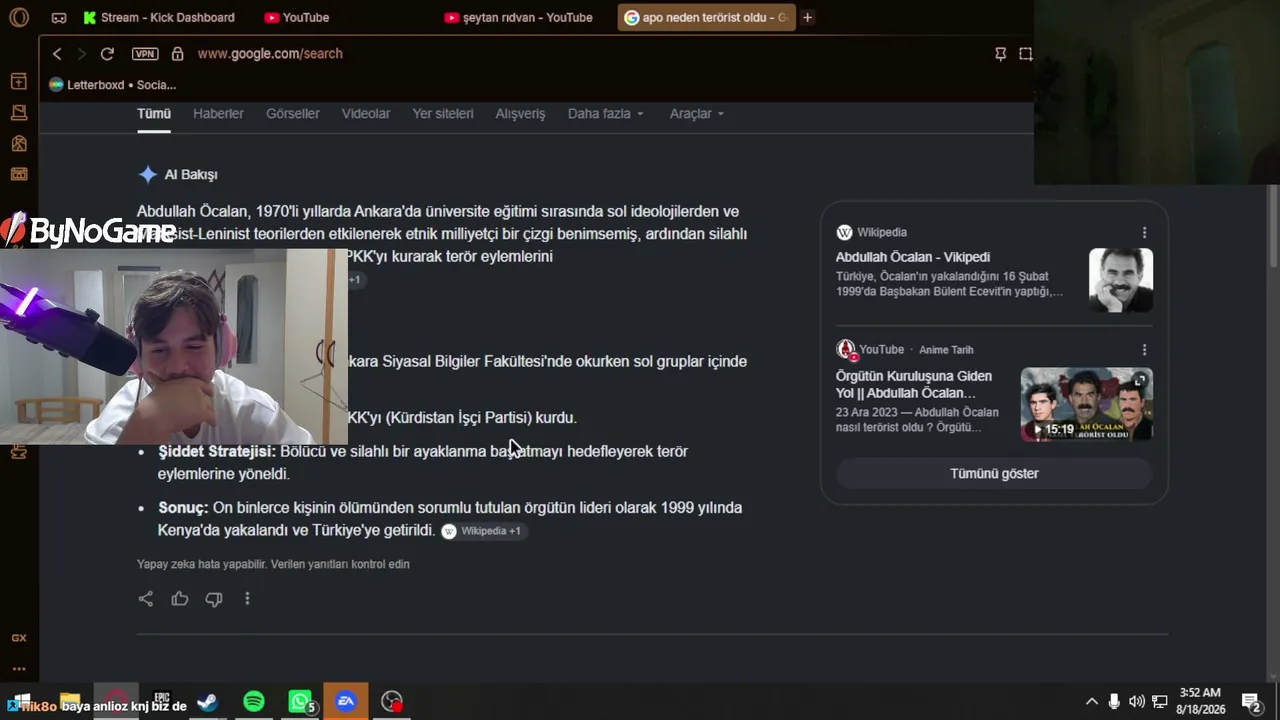Open Epic Games Launcher from taskbar
This screenshot has height=720, width=1280.
point(162,702)
